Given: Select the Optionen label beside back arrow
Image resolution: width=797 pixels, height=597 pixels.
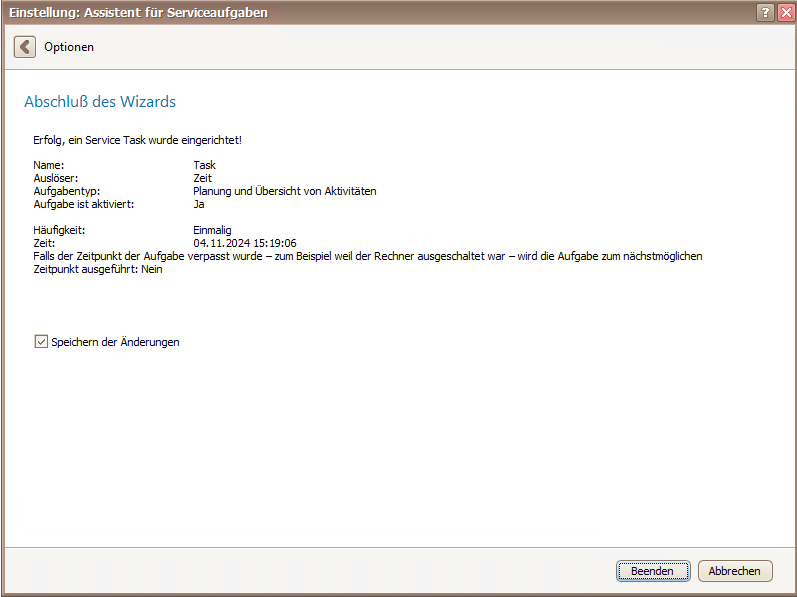Looking at the screenshot, I should 69,47.
